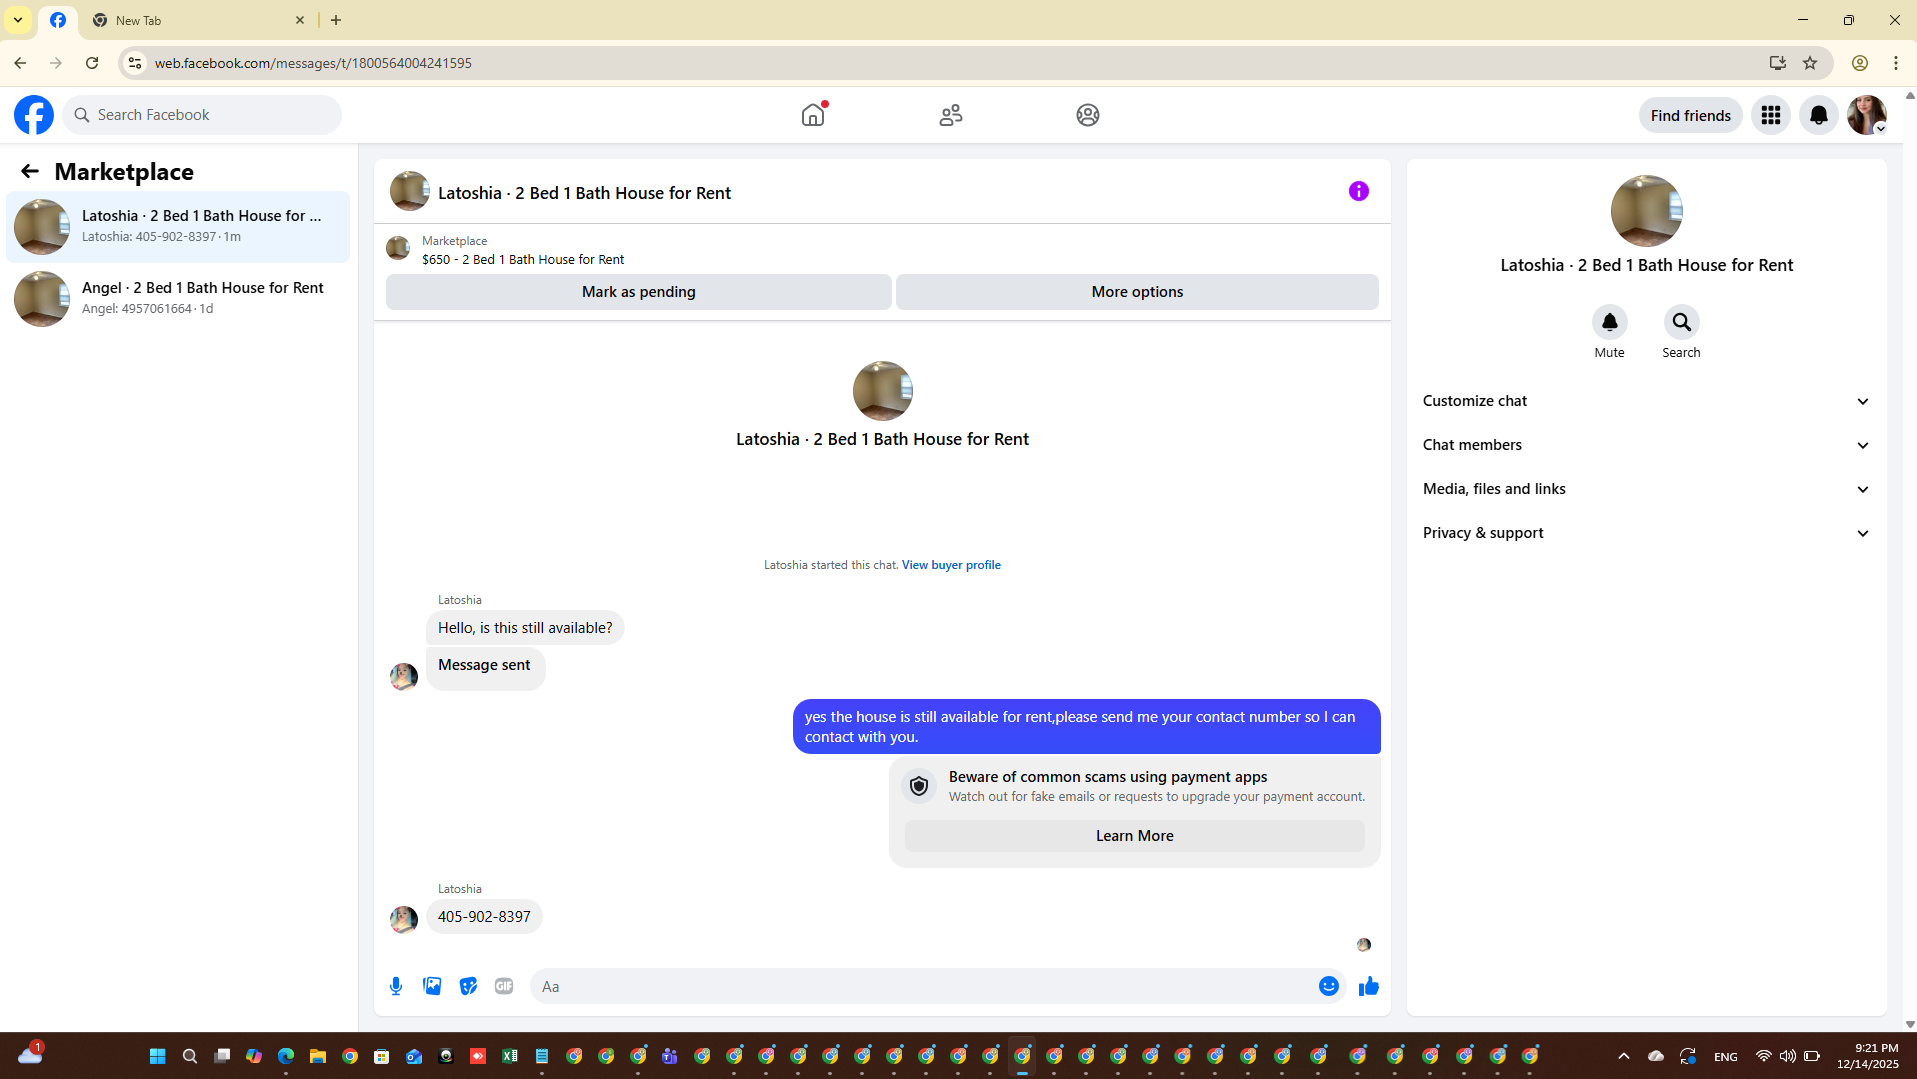Send a thumbs-up like
Image resolution: width=1917 pixels, height=1079 pixels.
[x=1368, y=986]
